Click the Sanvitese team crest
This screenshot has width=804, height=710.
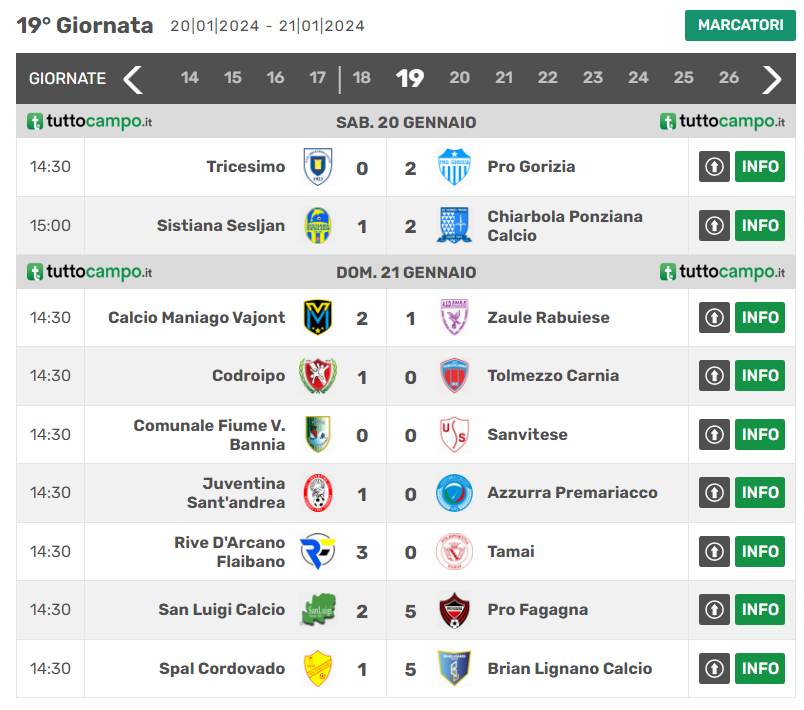(x=454, y=434)
